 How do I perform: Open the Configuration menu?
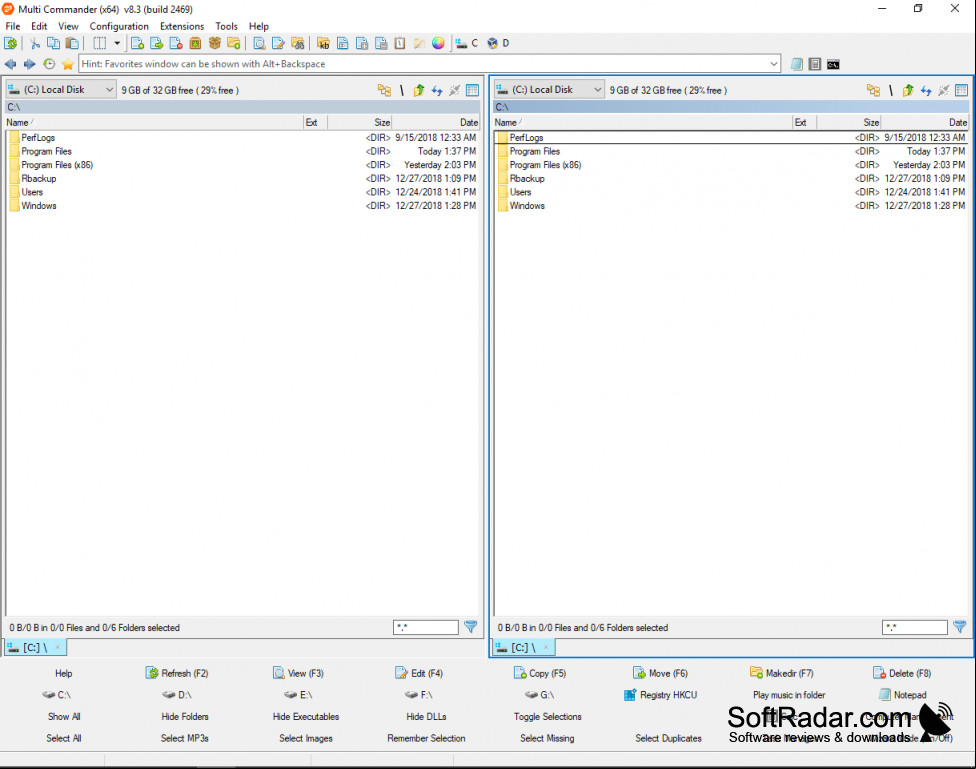[x=119, y=26]
